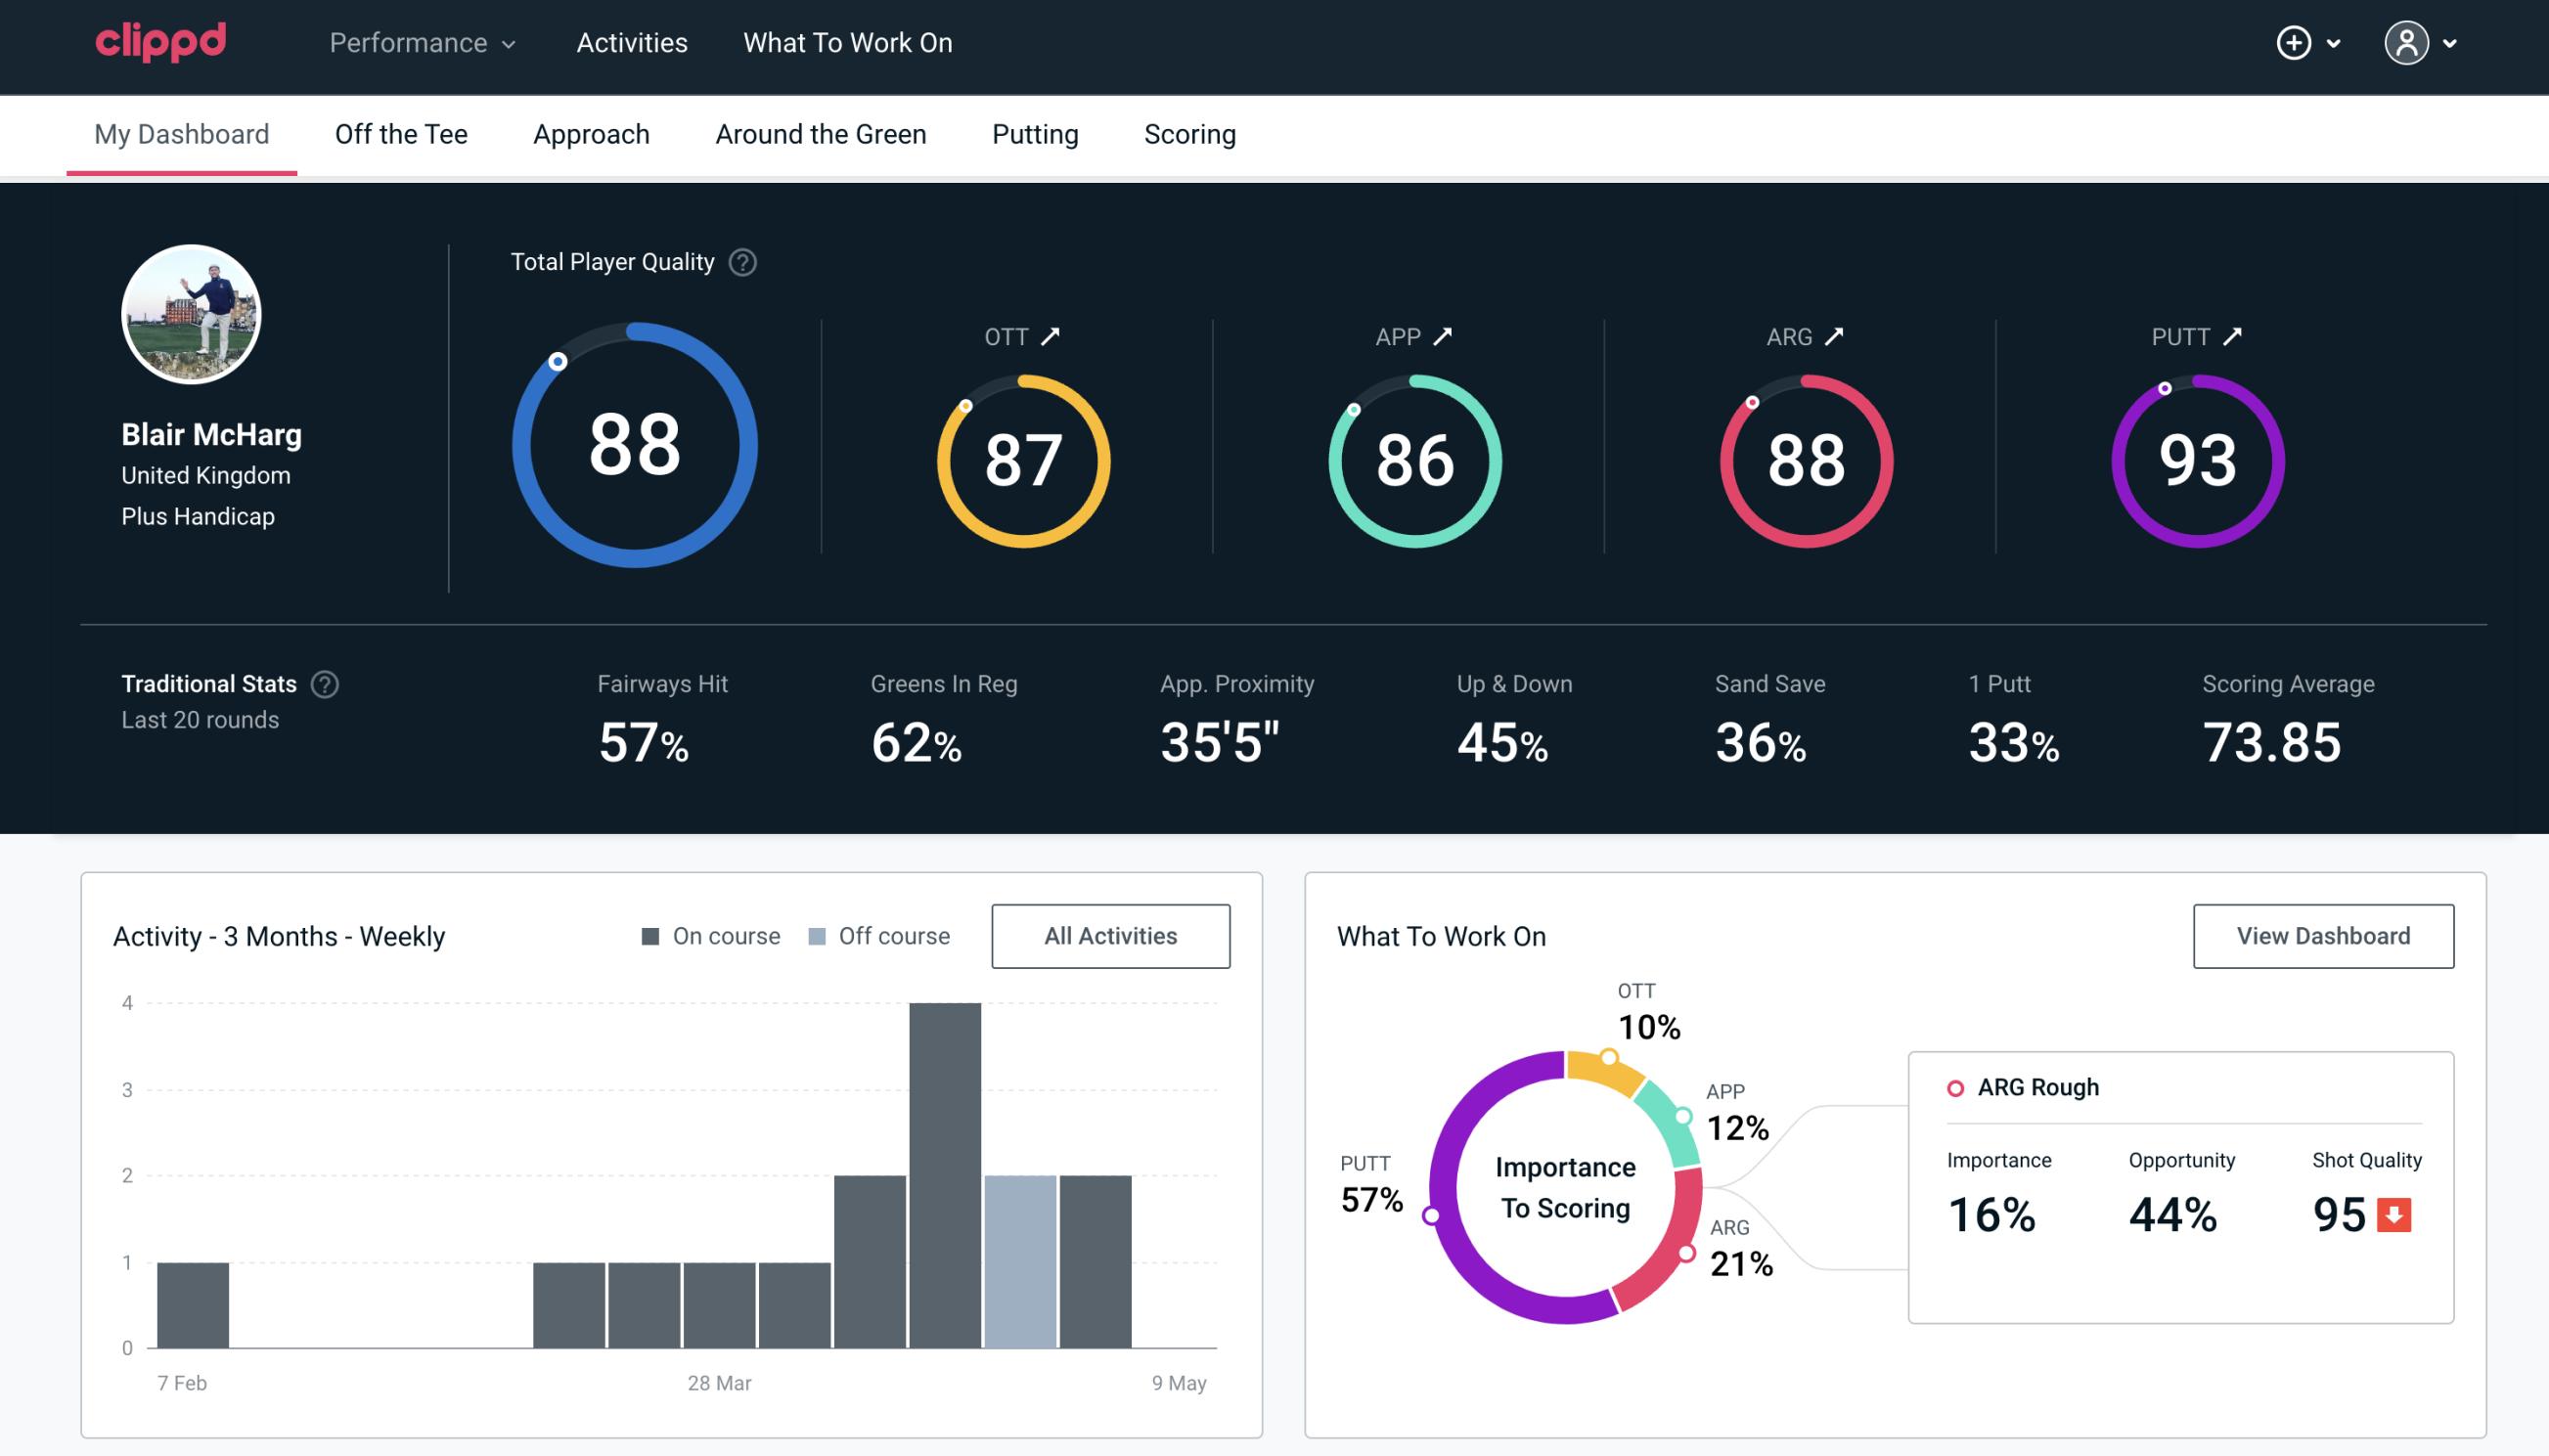Switch to the Scoring tab

[1190, 133]
